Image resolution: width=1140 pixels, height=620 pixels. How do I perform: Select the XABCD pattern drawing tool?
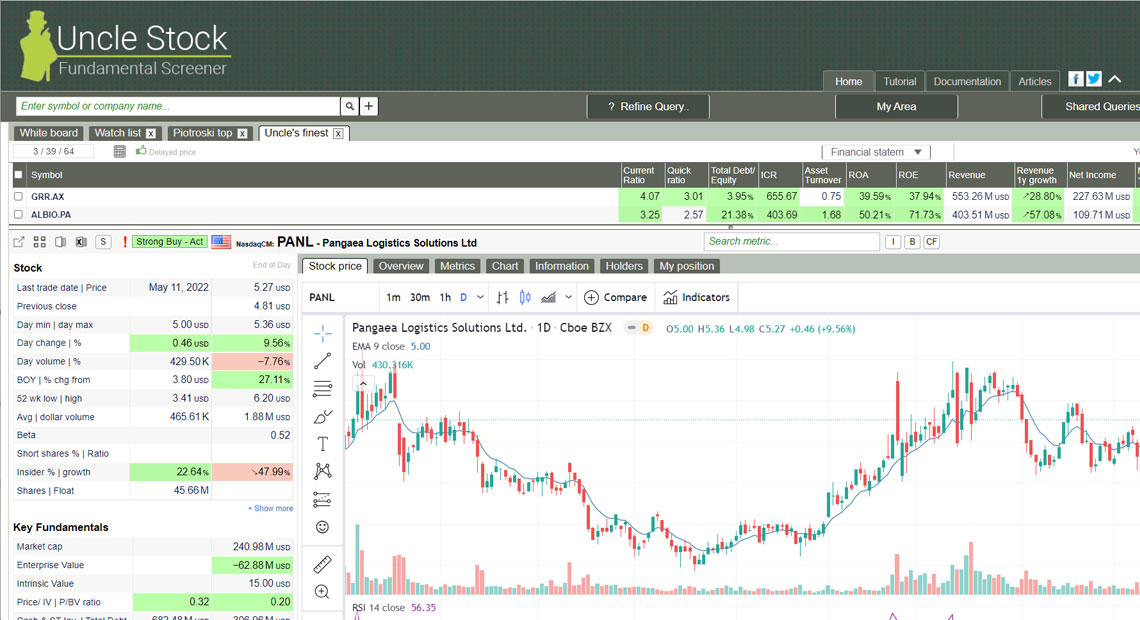323,471
